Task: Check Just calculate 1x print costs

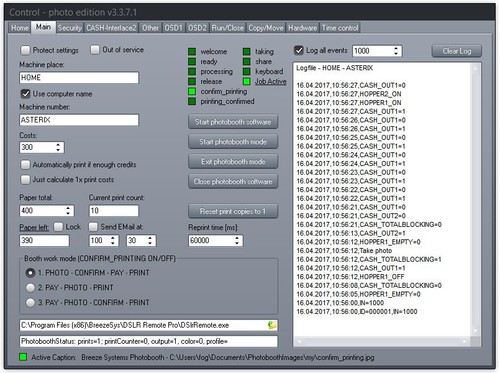Action: pos(25,180)
